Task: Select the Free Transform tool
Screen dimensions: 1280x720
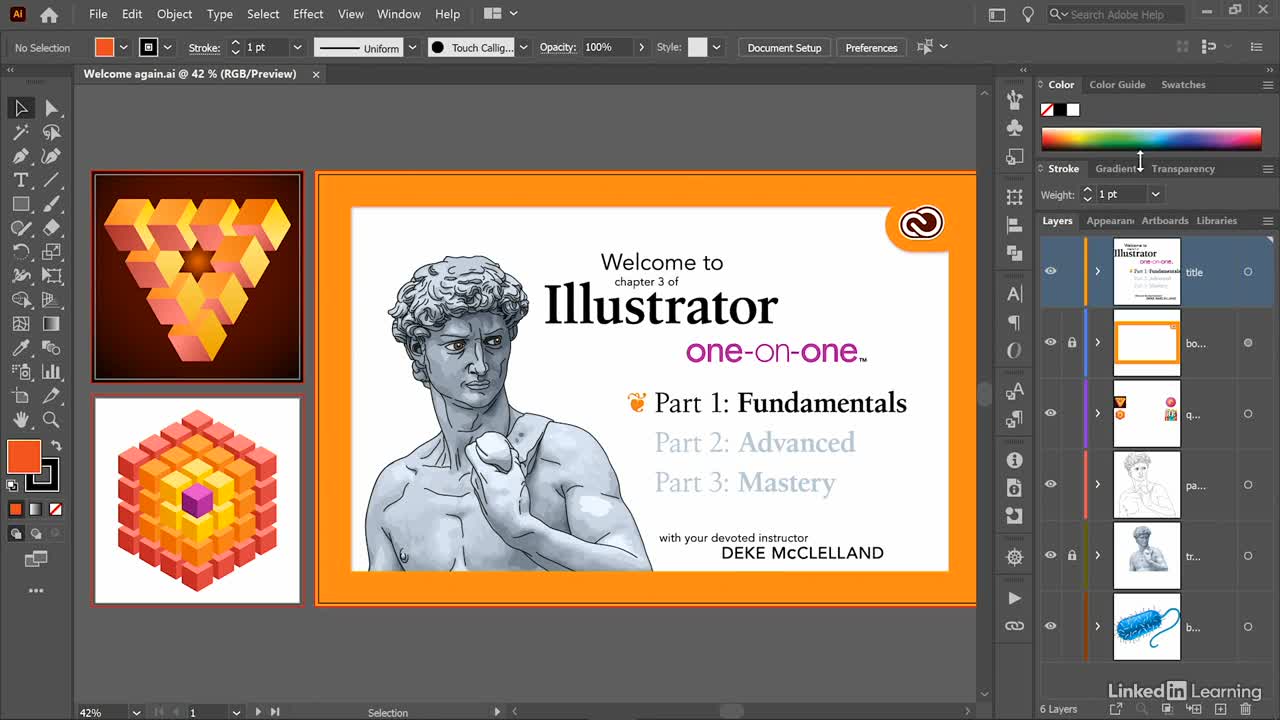Action: coord(51,276)
